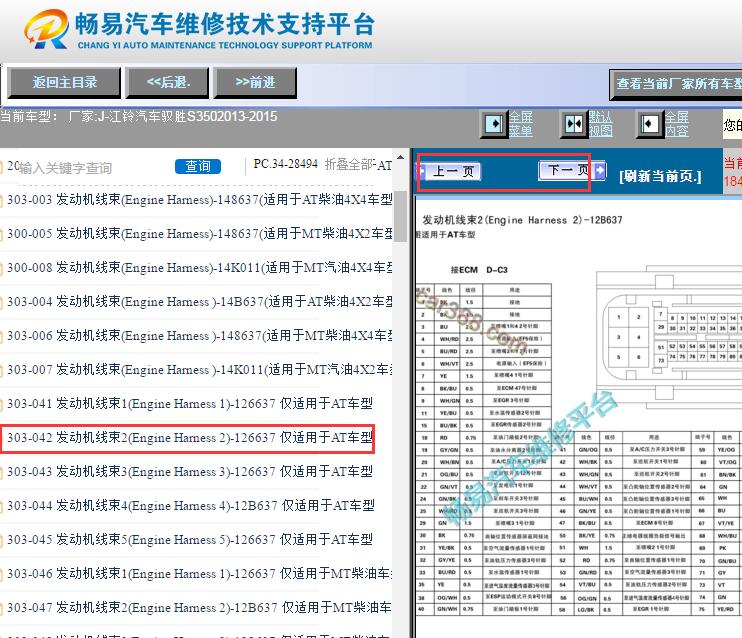
Task: Click the scroll-up arrow of the list
Action: click(400, 157)
